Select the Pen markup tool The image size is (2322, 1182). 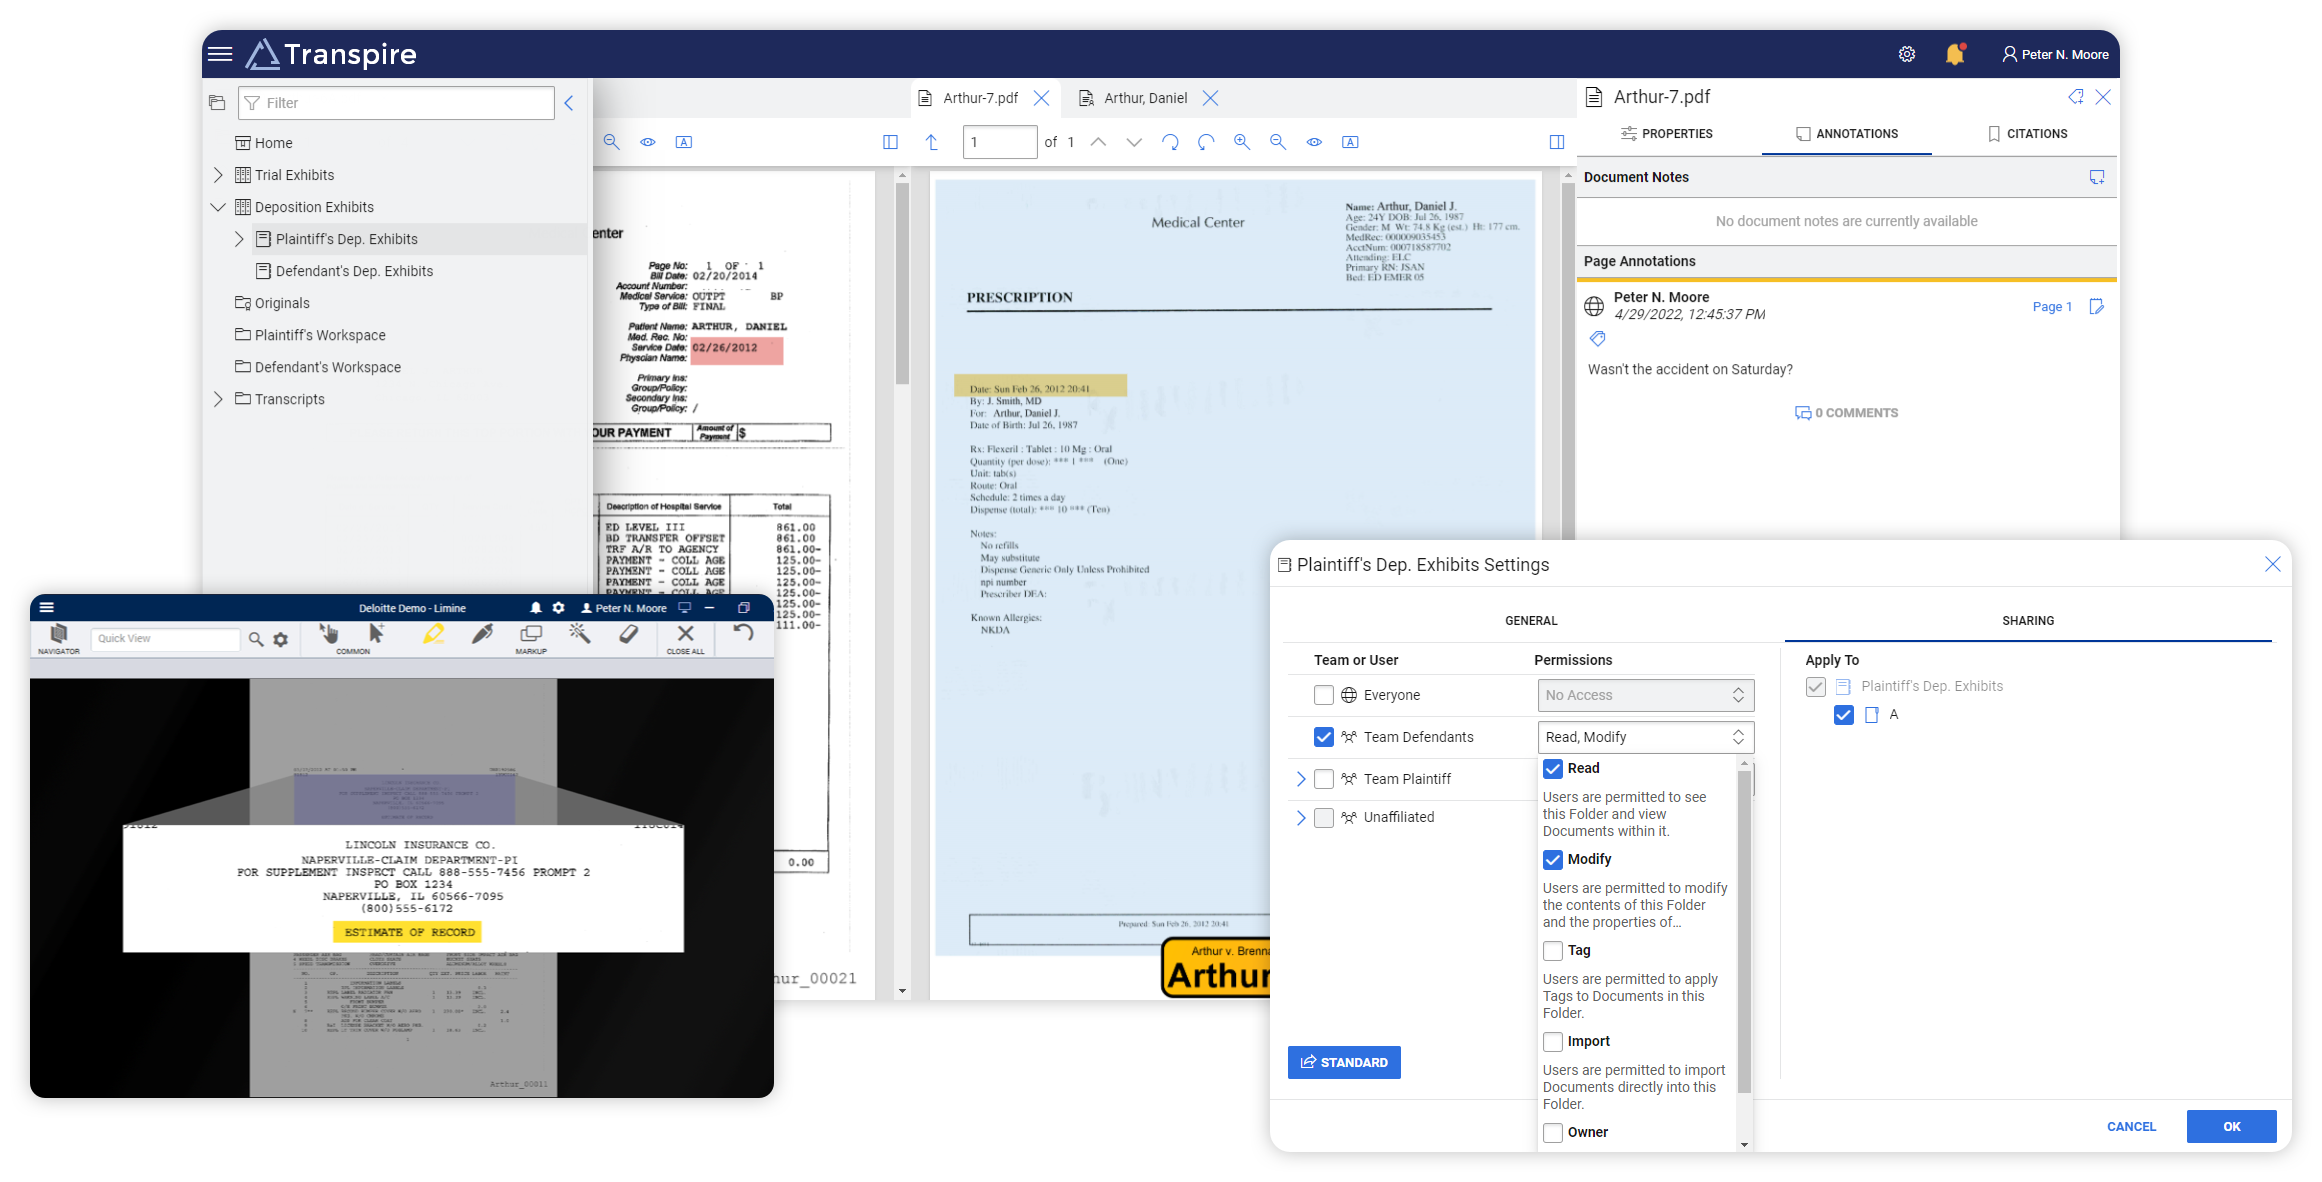(x=483, y=635)
